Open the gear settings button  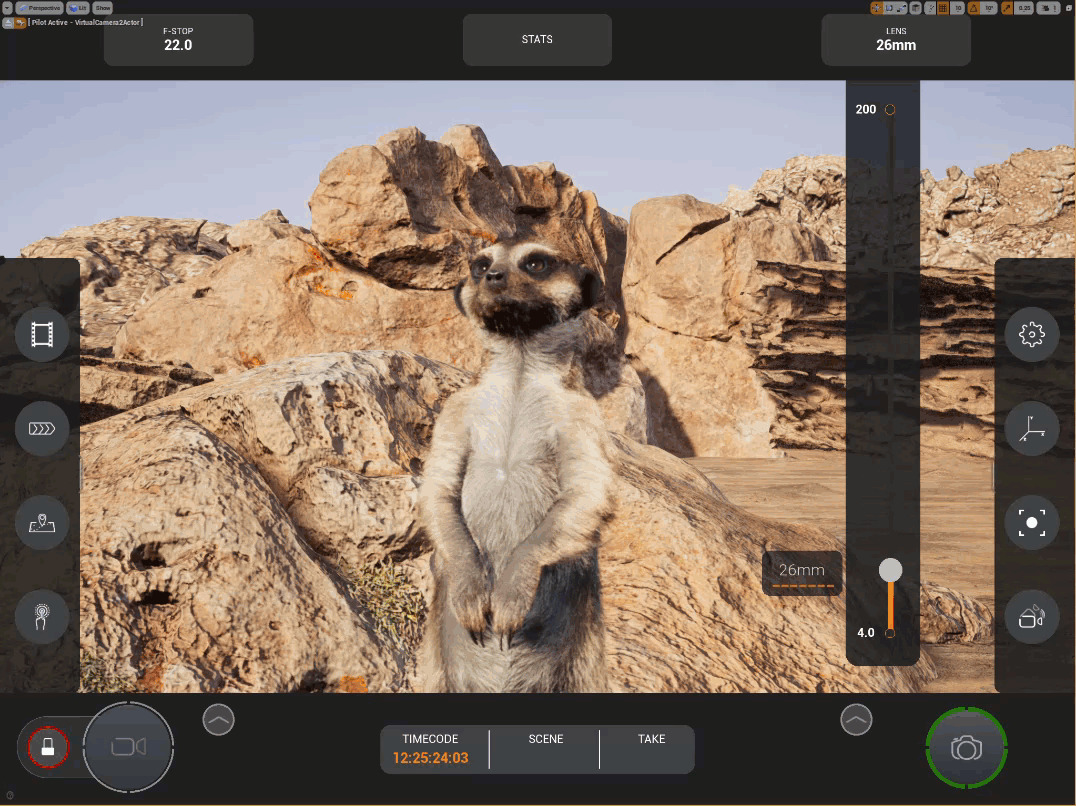point(1031,334)
